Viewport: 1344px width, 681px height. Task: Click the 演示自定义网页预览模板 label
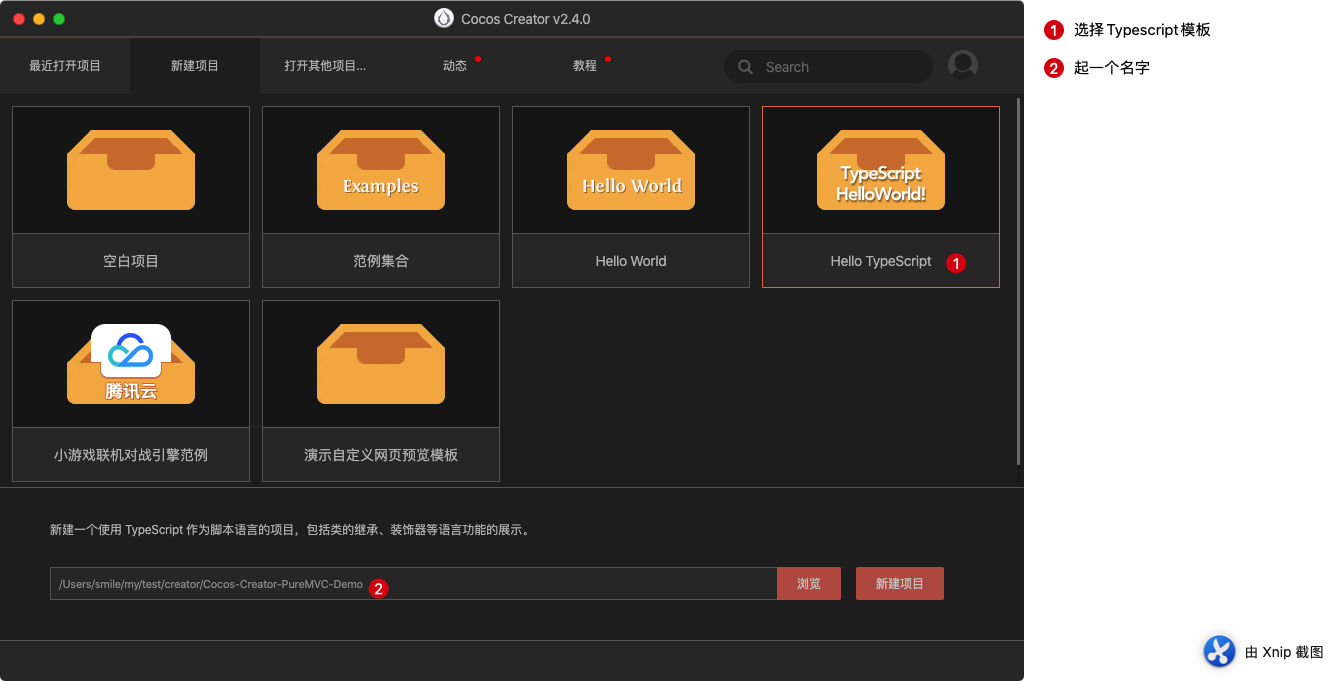click(x=381, y=455)
